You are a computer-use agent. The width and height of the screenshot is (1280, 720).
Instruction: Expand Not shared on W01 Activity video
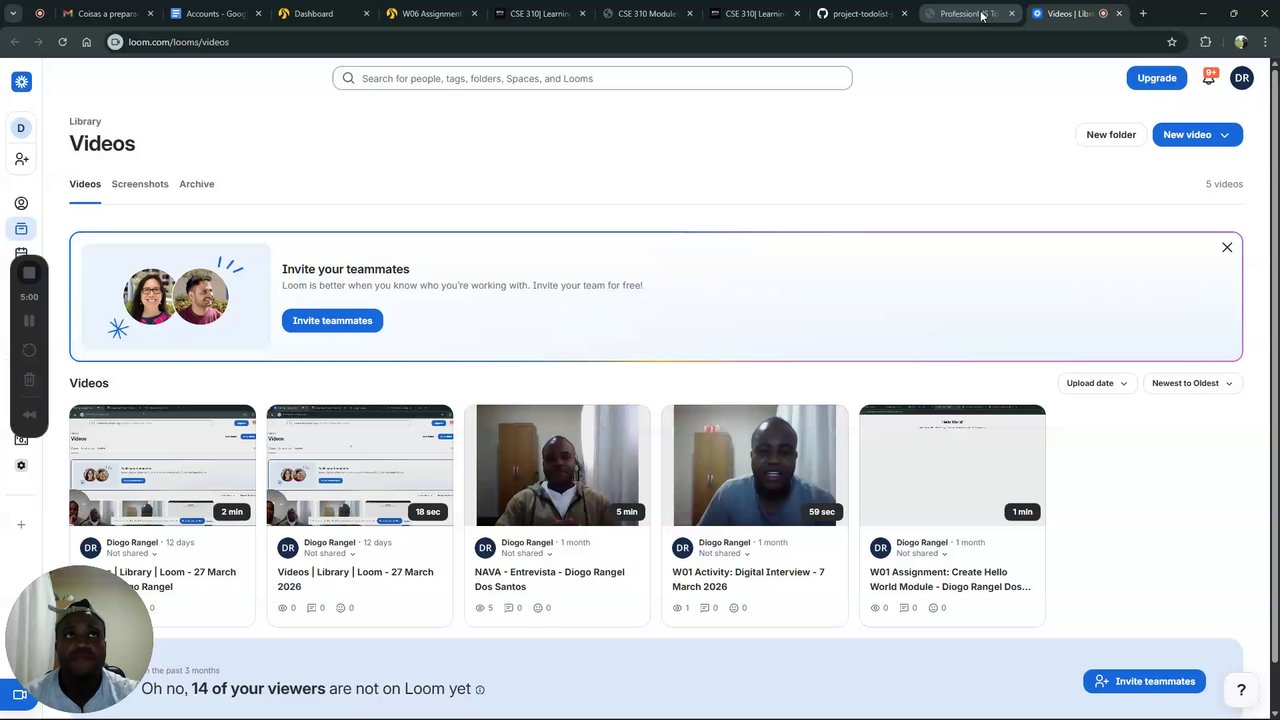(723, 553)
